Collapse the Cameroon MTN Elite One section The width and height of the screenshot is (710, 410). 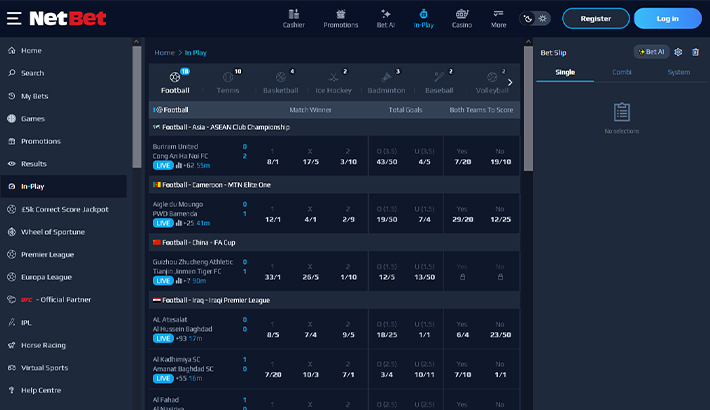click(x=334, y=185)
